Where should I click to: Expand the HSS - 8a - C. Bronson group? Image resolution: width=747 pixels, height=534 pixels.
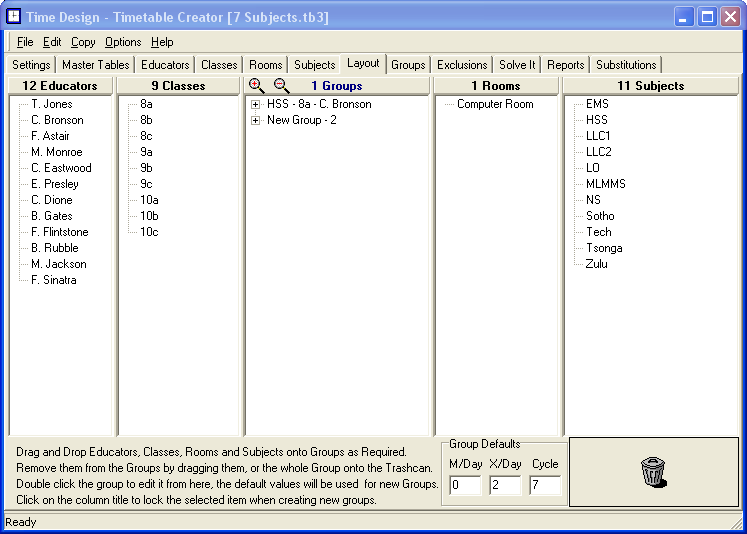click(x=256, y=104)
